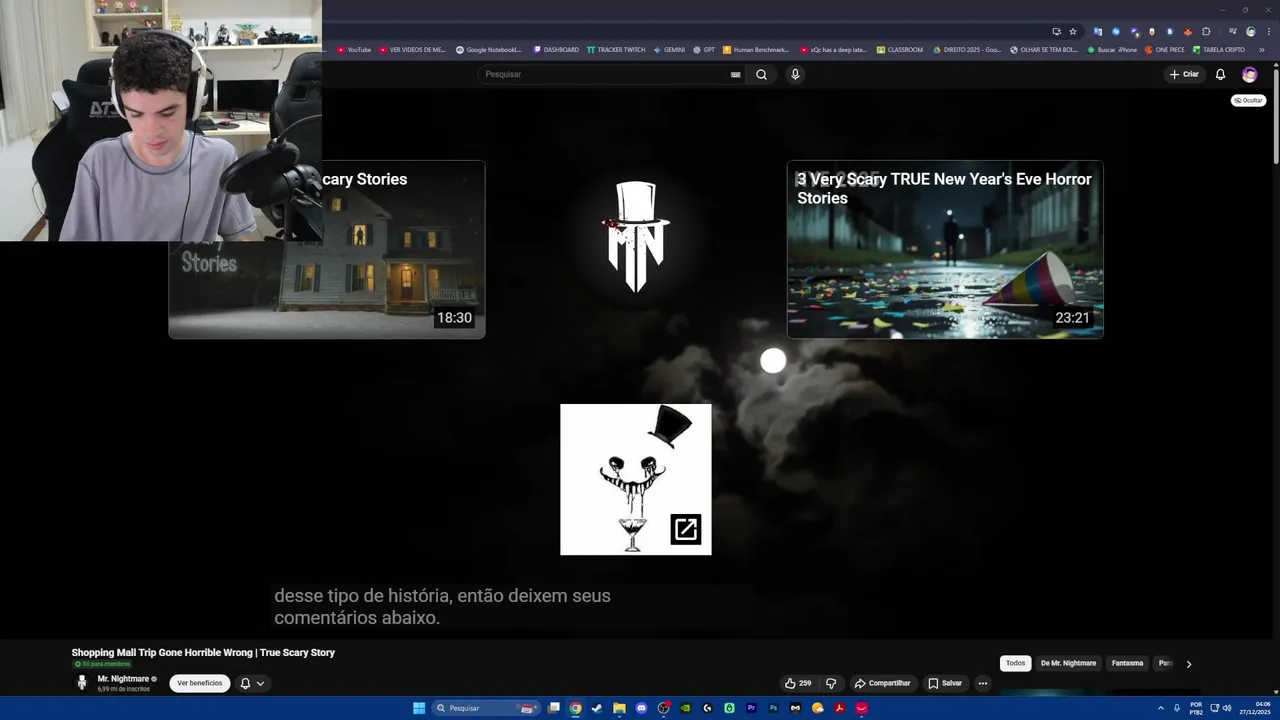Open Steam from the taskbar
The width and height of the screenshot is (1280, 720).
click(x=597, y=708)
